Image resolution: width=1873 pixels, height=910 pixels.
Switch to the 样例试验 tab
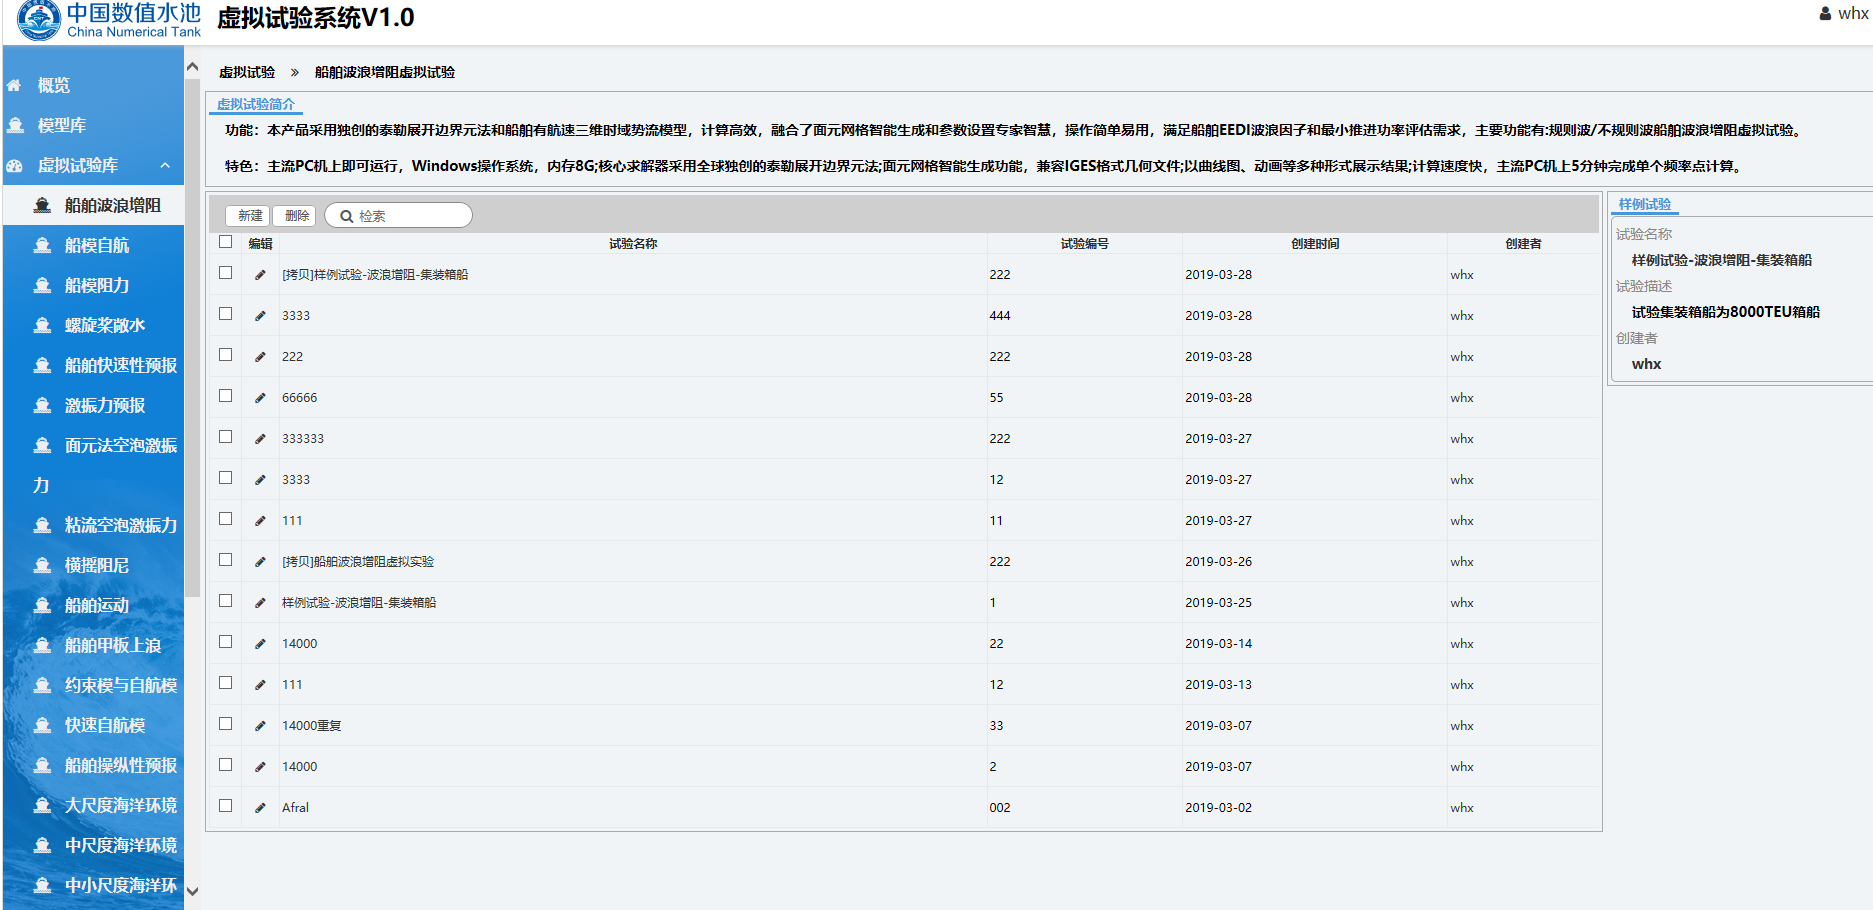[x=1644, y=204]
